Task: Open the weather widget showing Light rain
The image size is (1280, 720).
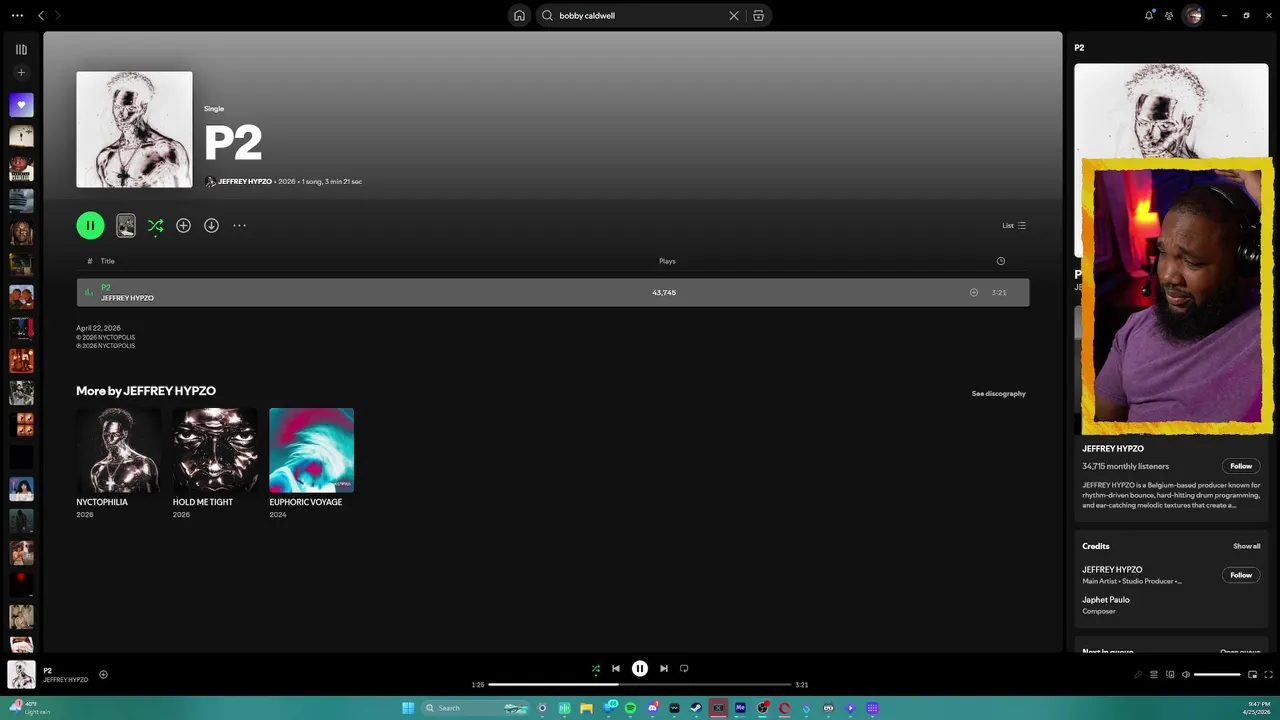Action: click(30, 708)
